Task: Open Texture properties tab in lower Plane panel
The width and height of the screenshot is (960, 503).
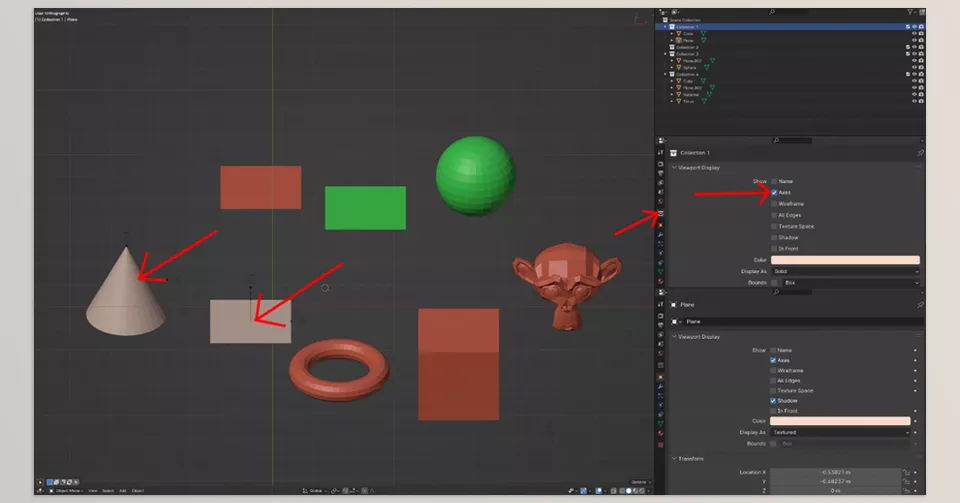Action: (x=660, y=444)
